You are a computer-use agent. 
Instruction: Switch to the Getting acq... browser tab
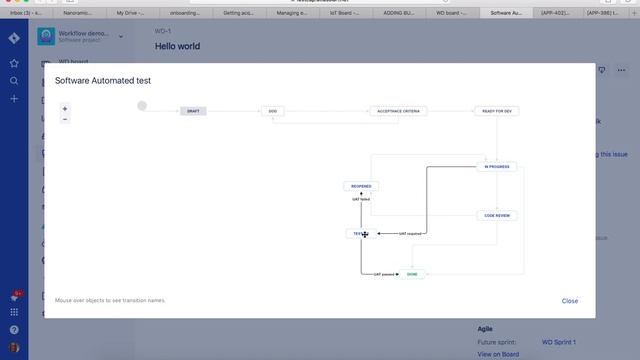[238, 13]
